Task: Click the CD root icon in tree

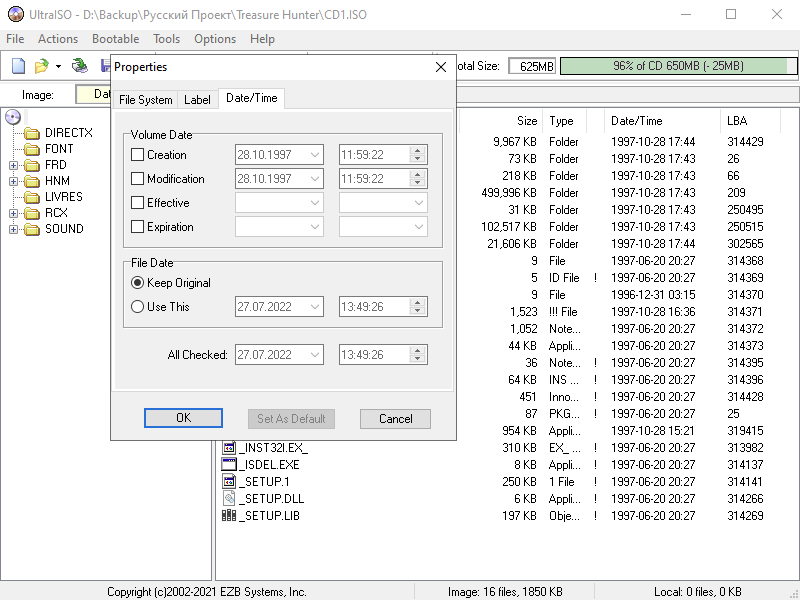Action: click(13, 117)
